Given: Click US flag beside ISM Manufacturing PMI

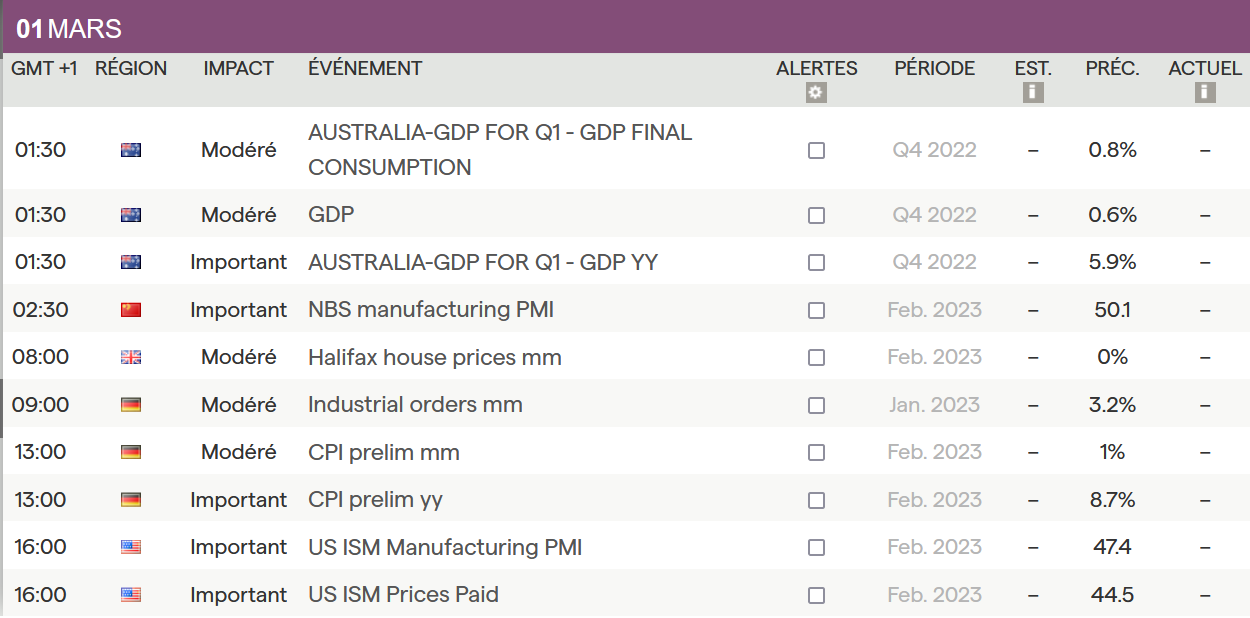Looking at the screenshot, I should [x=131, y=547].
